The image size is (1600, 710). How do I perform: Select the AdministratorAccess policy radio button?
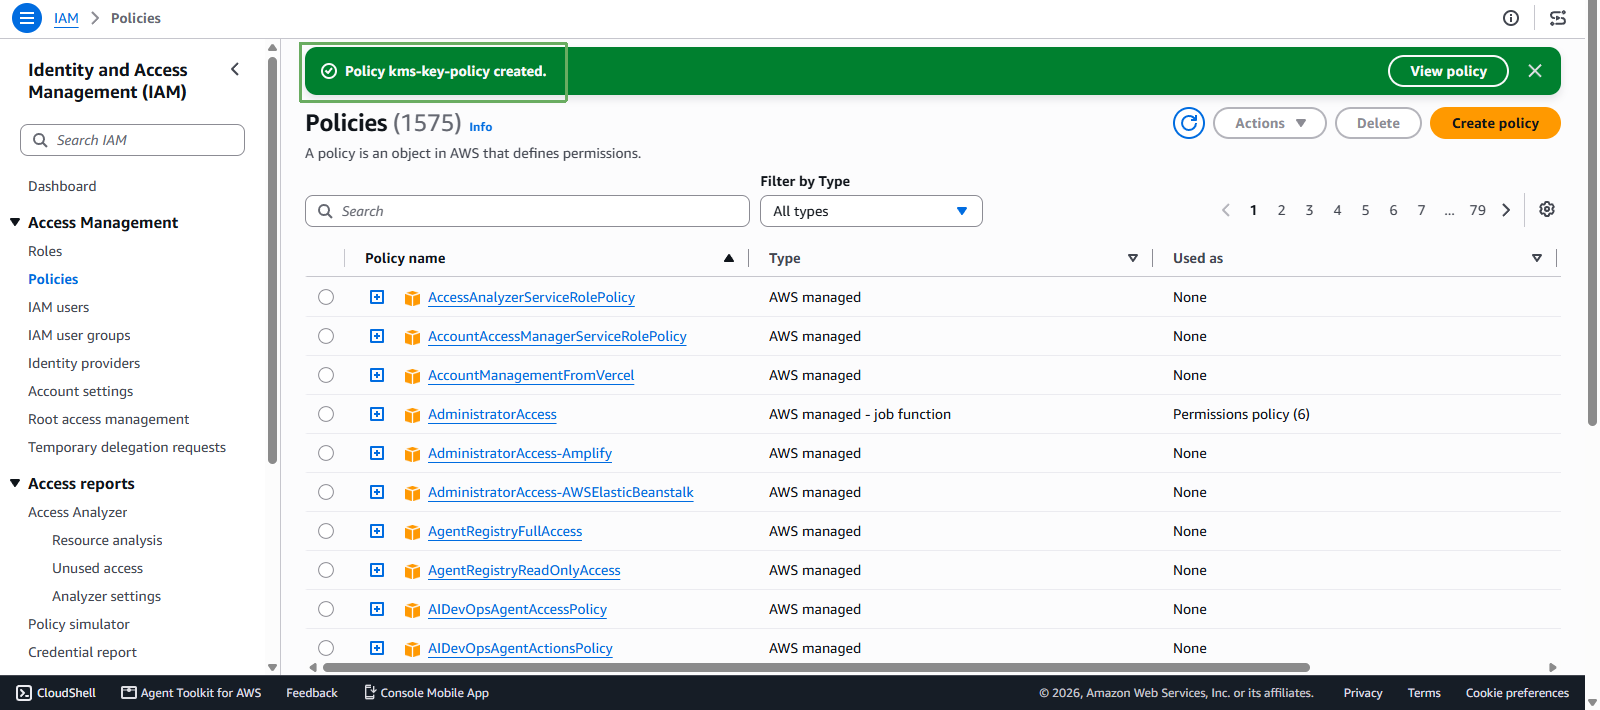[326, 414]
